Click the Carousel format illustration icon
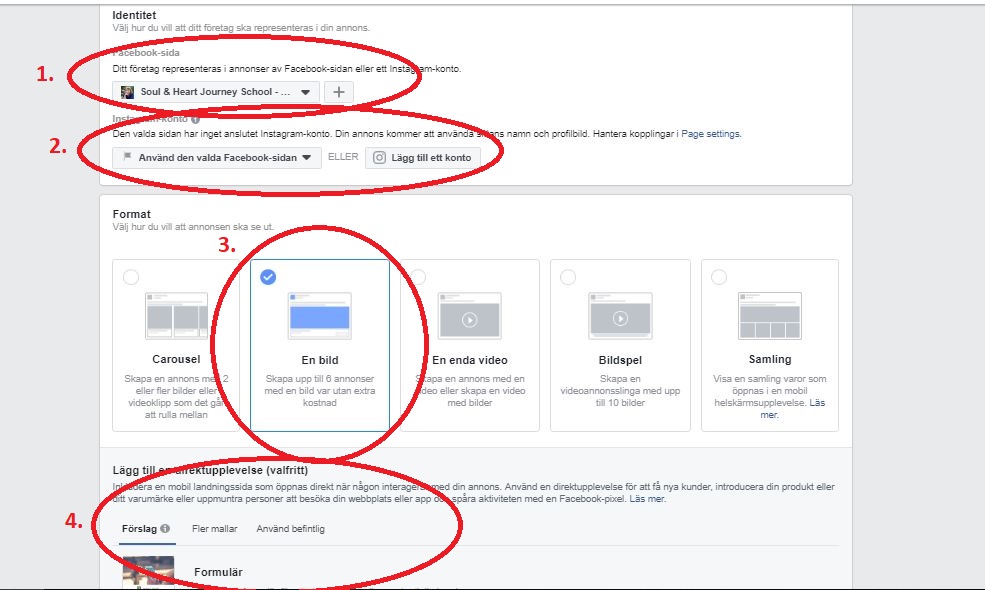 tap(176, 316)
